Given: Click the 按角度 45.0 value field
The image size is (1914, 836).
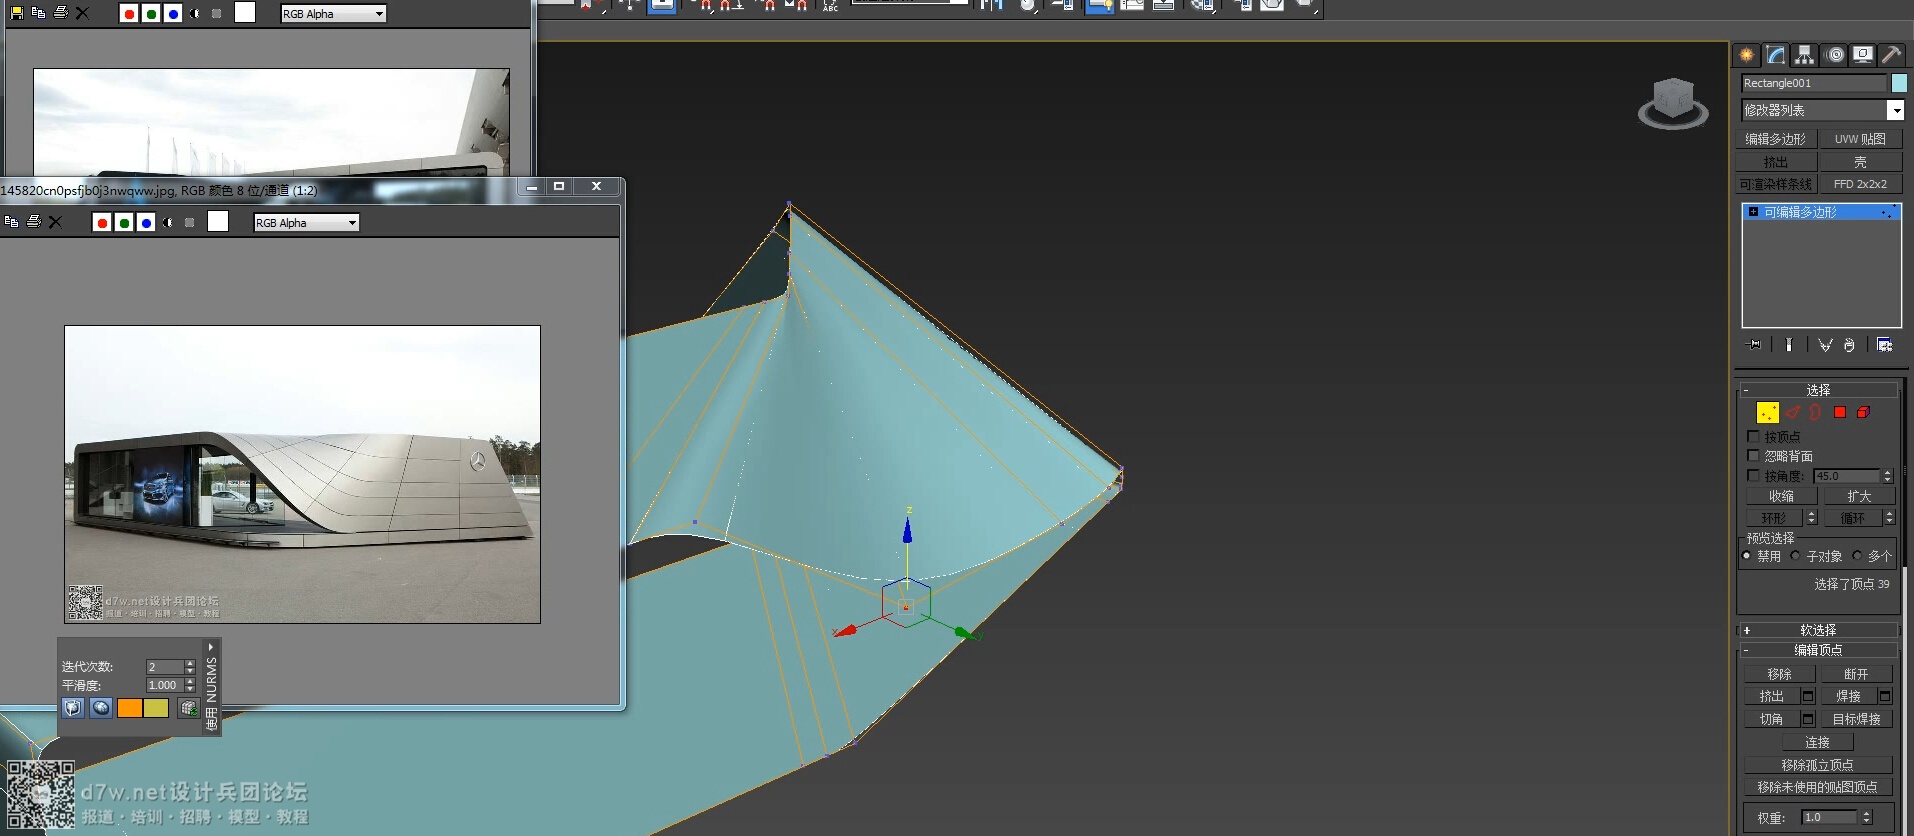Looking at the screenshot, I should click(x=1847, y=476).
